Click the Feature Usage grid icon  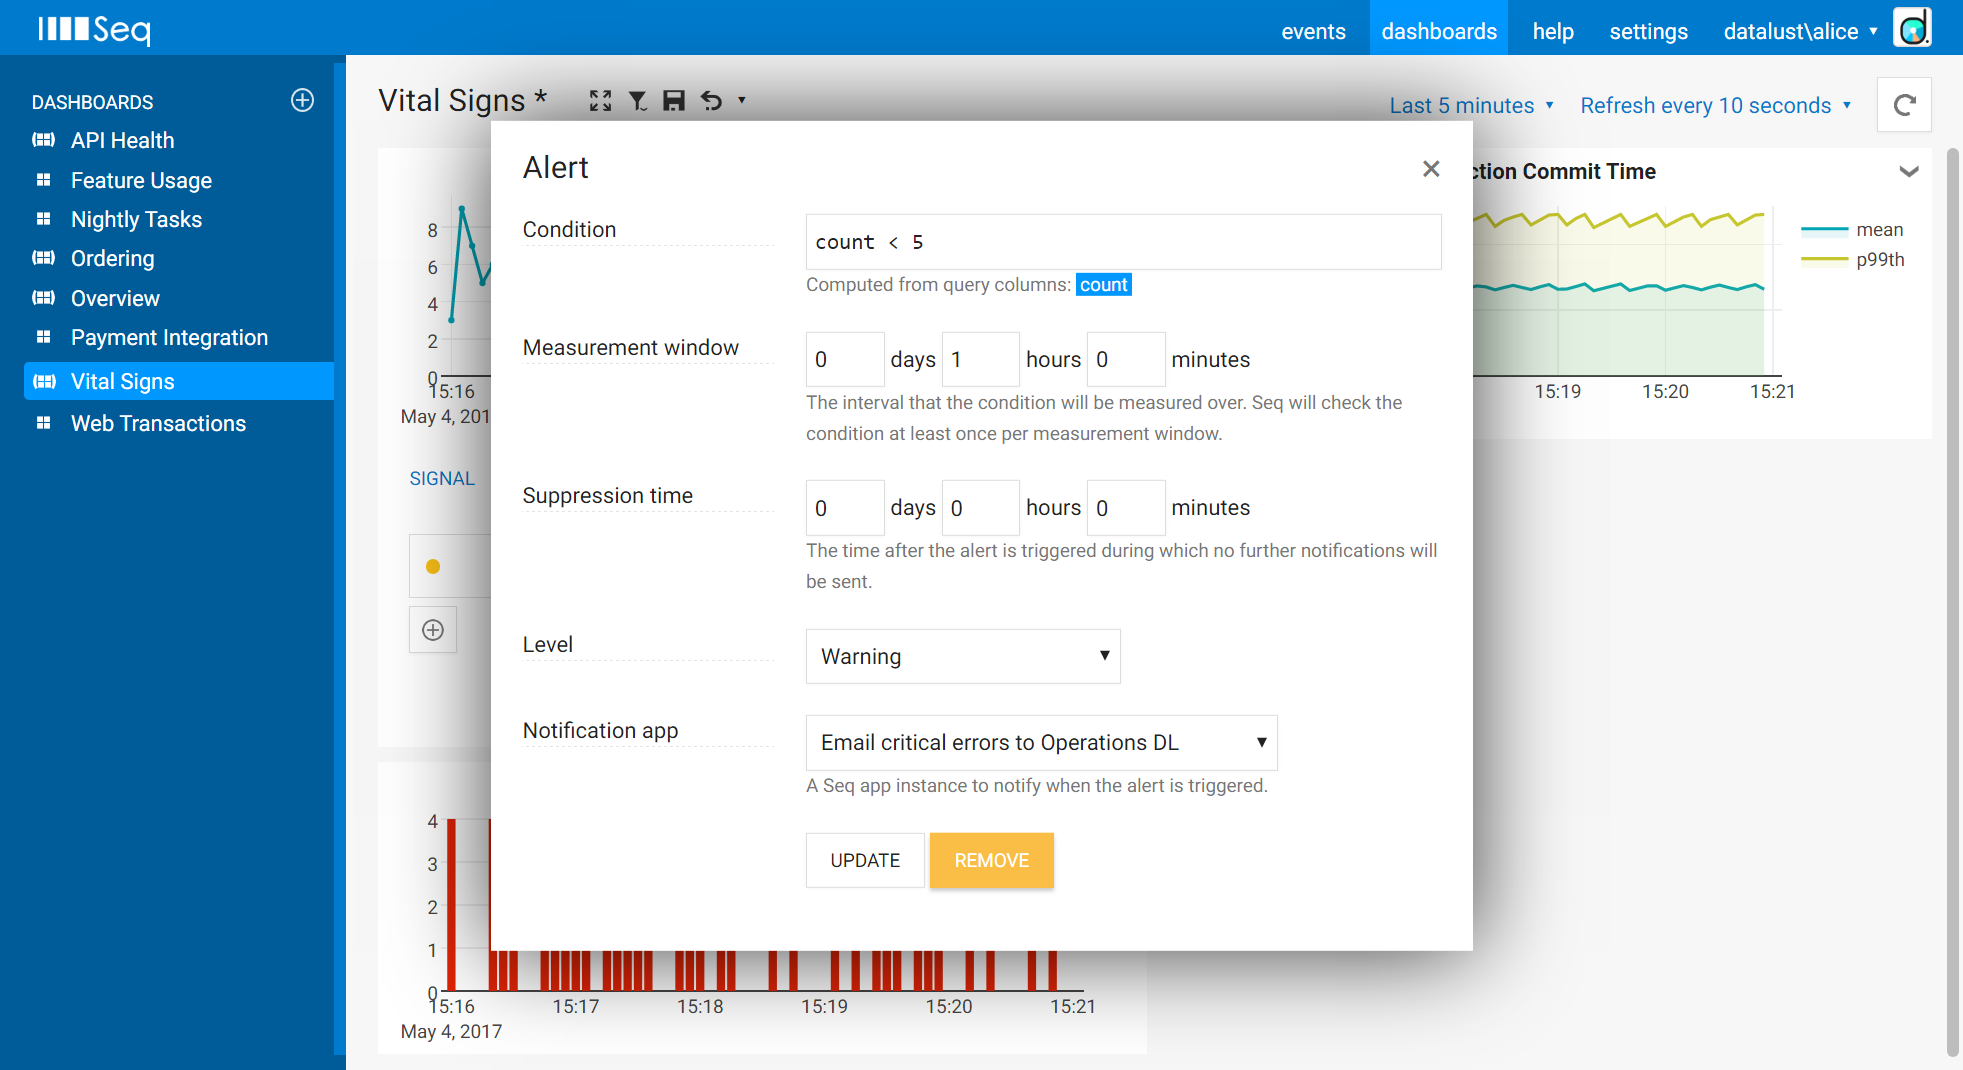click(x=44, y=180)
